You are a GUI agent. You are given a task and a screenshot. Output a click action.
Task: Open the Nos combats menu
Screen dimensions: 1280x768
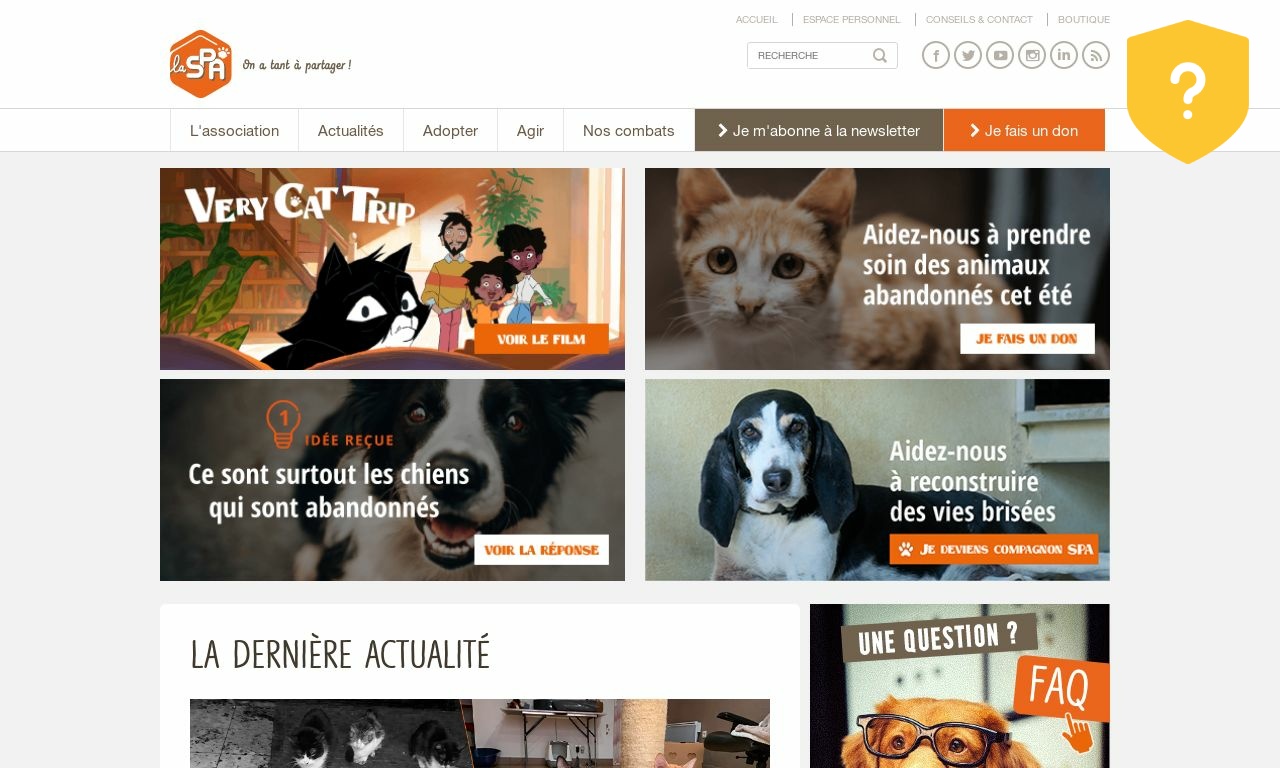coord(629,130)
